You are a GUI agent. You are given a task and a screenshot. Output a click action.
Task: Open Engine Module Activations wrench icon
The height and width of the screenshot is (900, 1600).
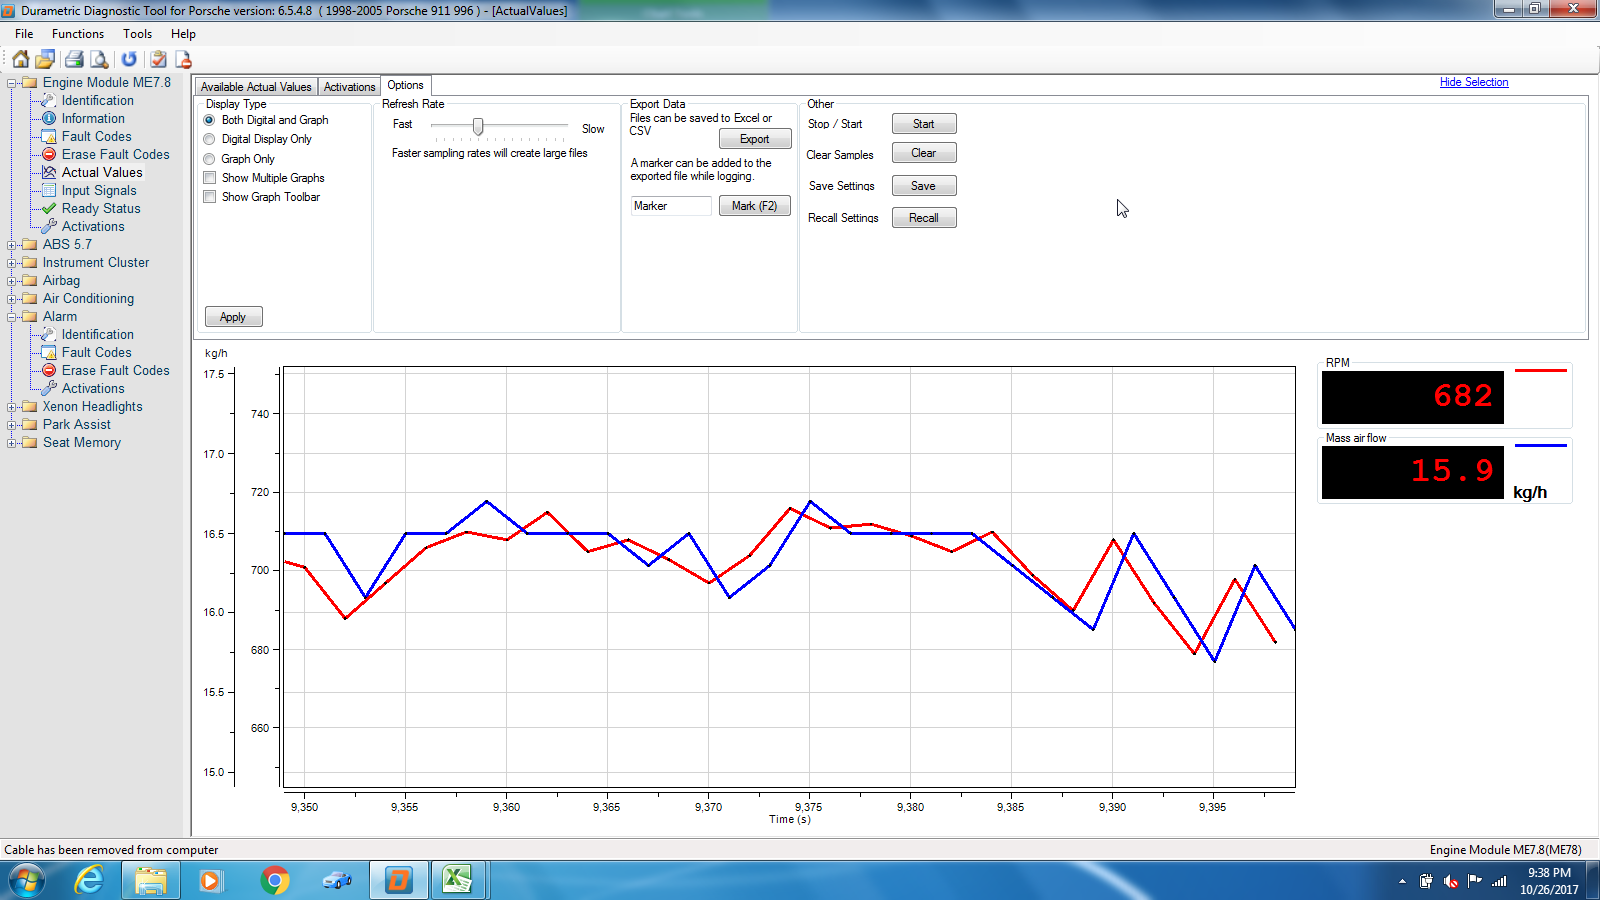pos(48,226)
